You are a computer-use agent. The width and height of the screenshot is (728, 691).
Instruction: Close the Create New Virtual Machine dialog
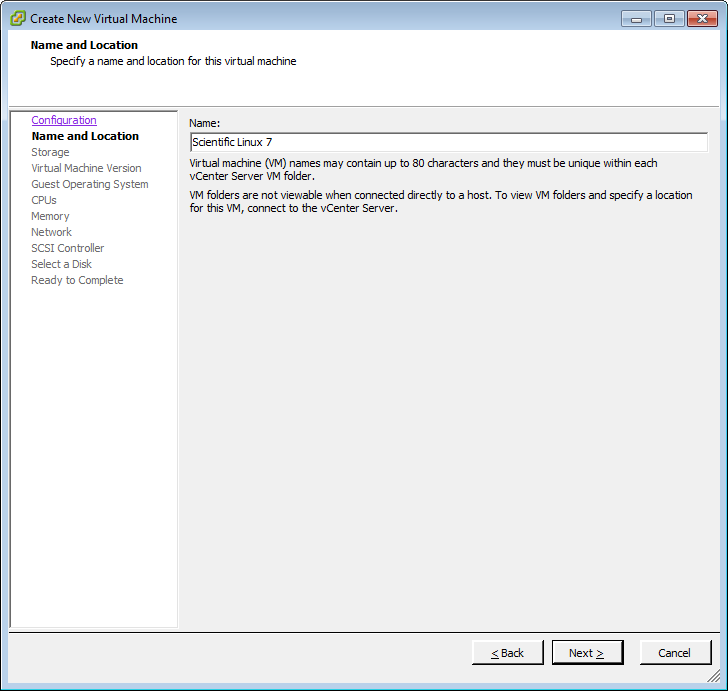click(702, 19)
